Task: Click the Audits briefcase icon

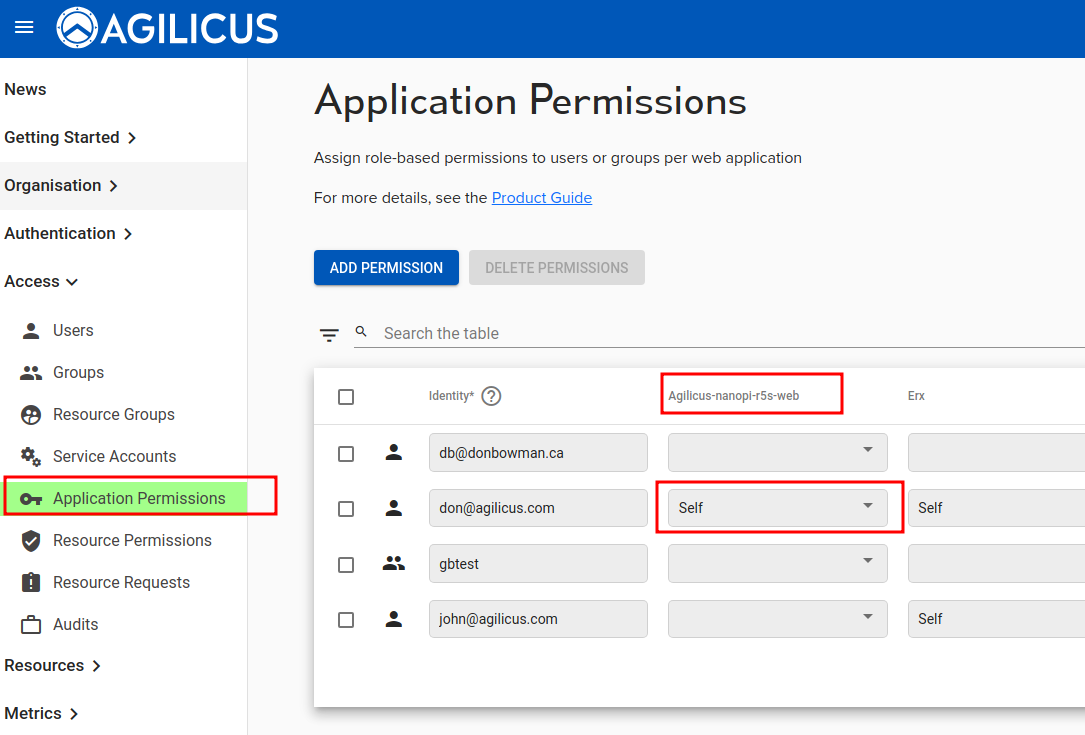Action: click(x=32, y=624)
